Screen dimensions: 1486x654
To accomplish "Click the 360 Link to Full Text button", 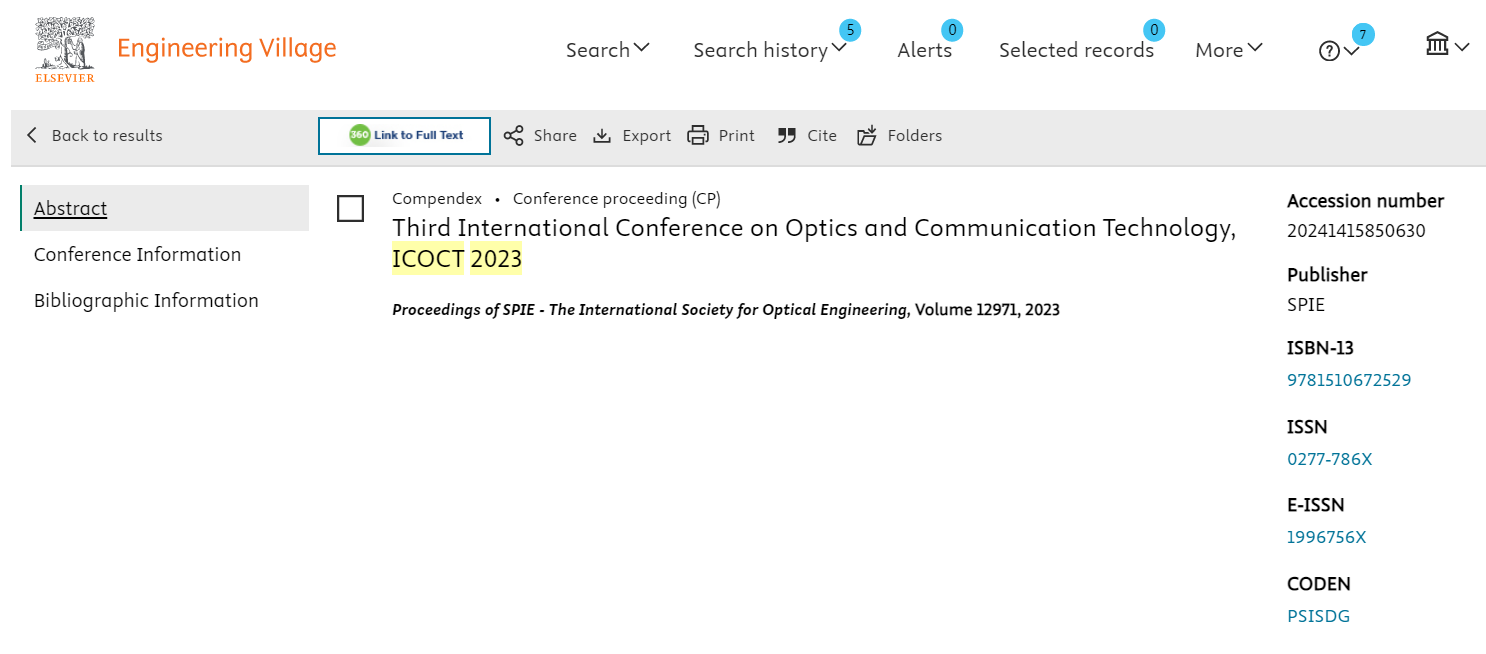I will coord(404,136).
